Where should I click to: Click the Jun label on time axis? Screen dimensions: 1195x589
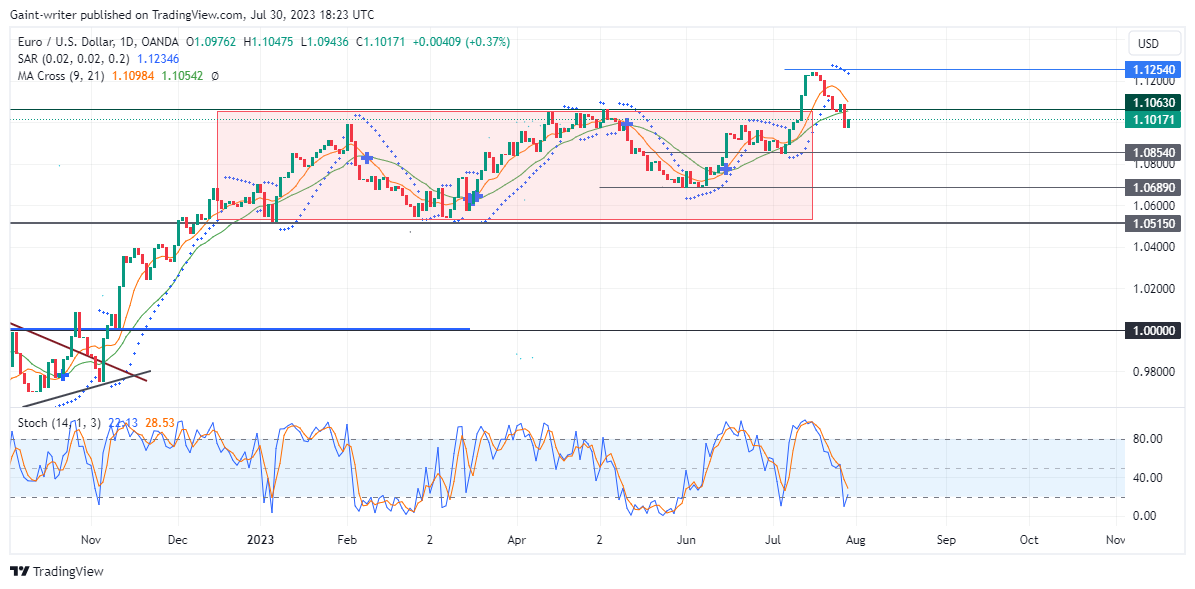point(687,539)
